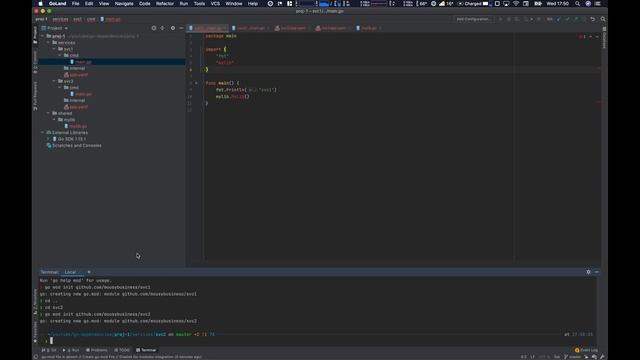Click the fmt.Println line in editor
The image size is (640, 360).
pos(246,90)
